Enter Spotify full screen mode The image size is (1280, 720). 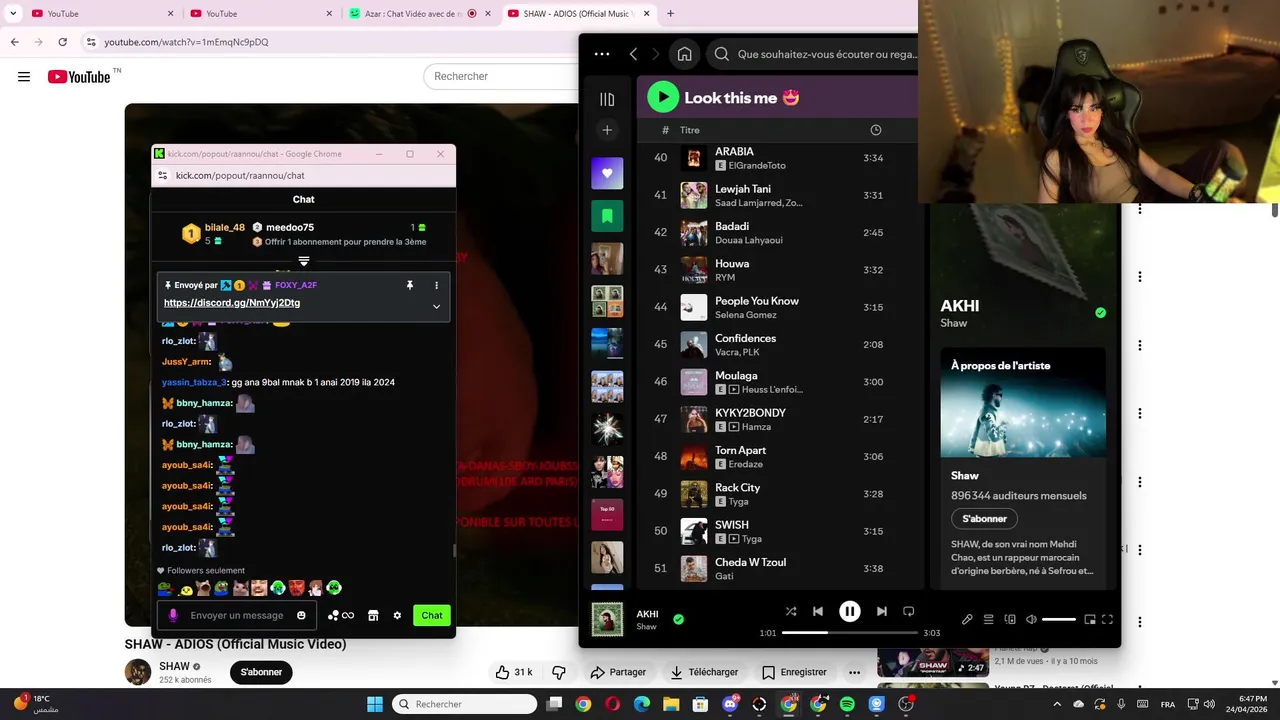click(1107, 619)
